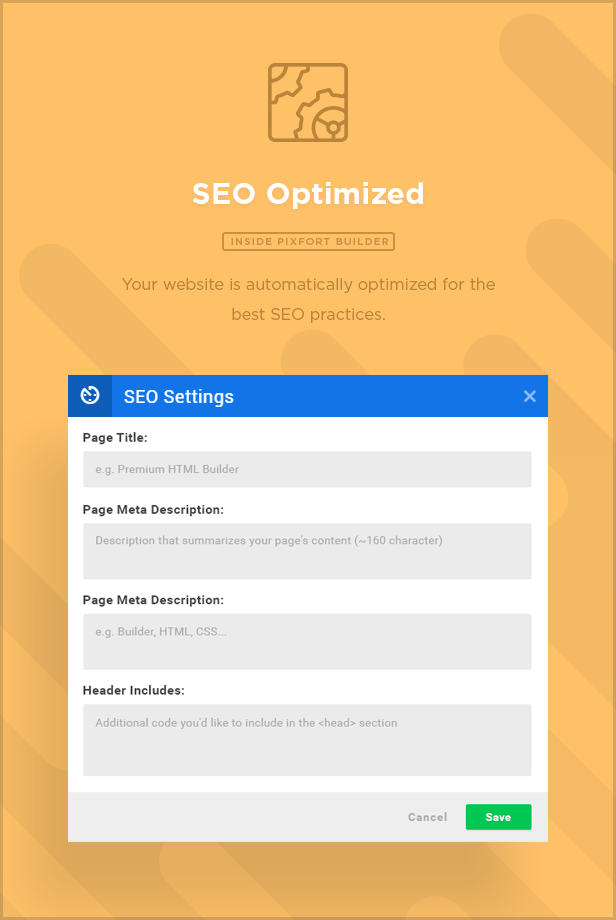Click the SEO Settings title bar
616x920 pixels.
(178, 397)
